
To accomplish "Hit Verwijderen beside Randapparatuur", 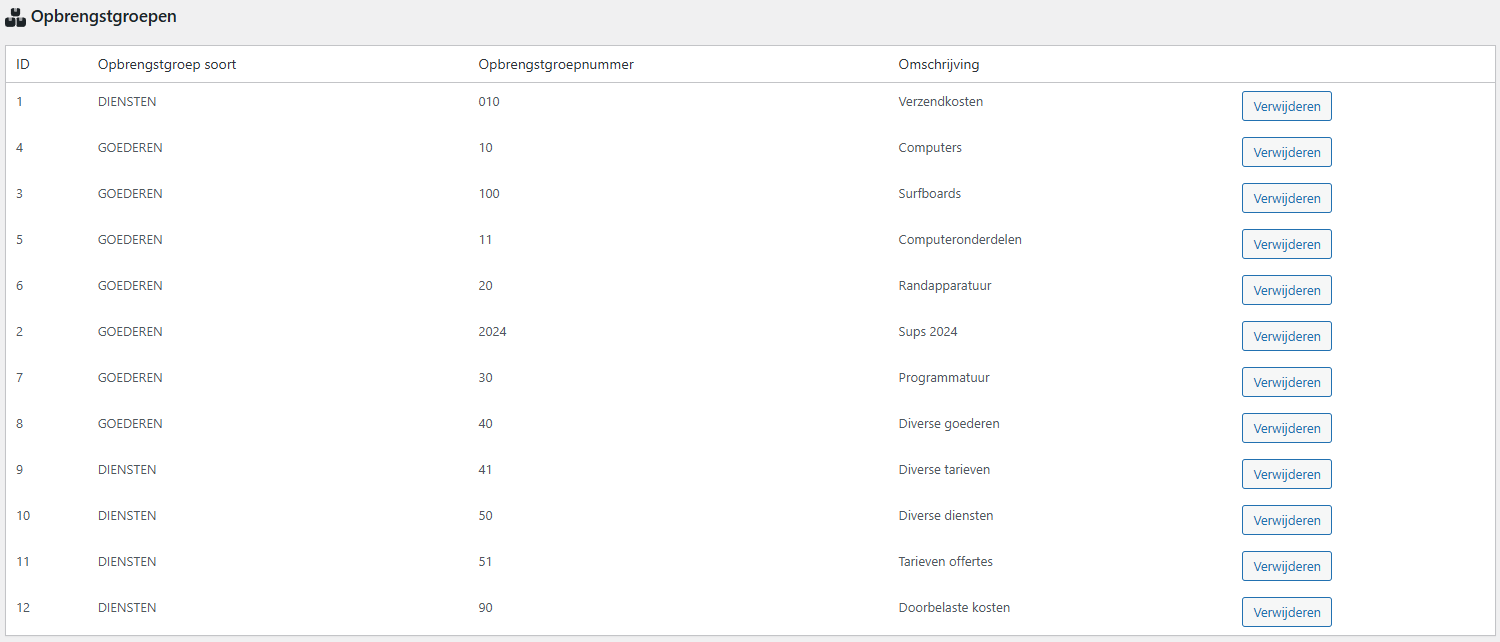I will pyautogui.click(x=1286, y=290).
